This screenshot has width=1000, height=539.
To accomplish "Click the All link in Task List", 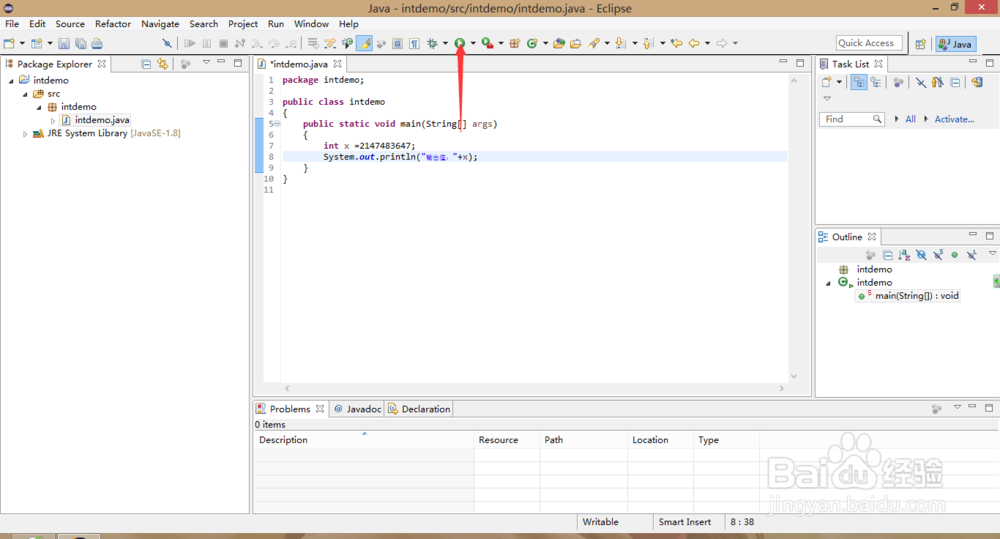I will point(910,119).
